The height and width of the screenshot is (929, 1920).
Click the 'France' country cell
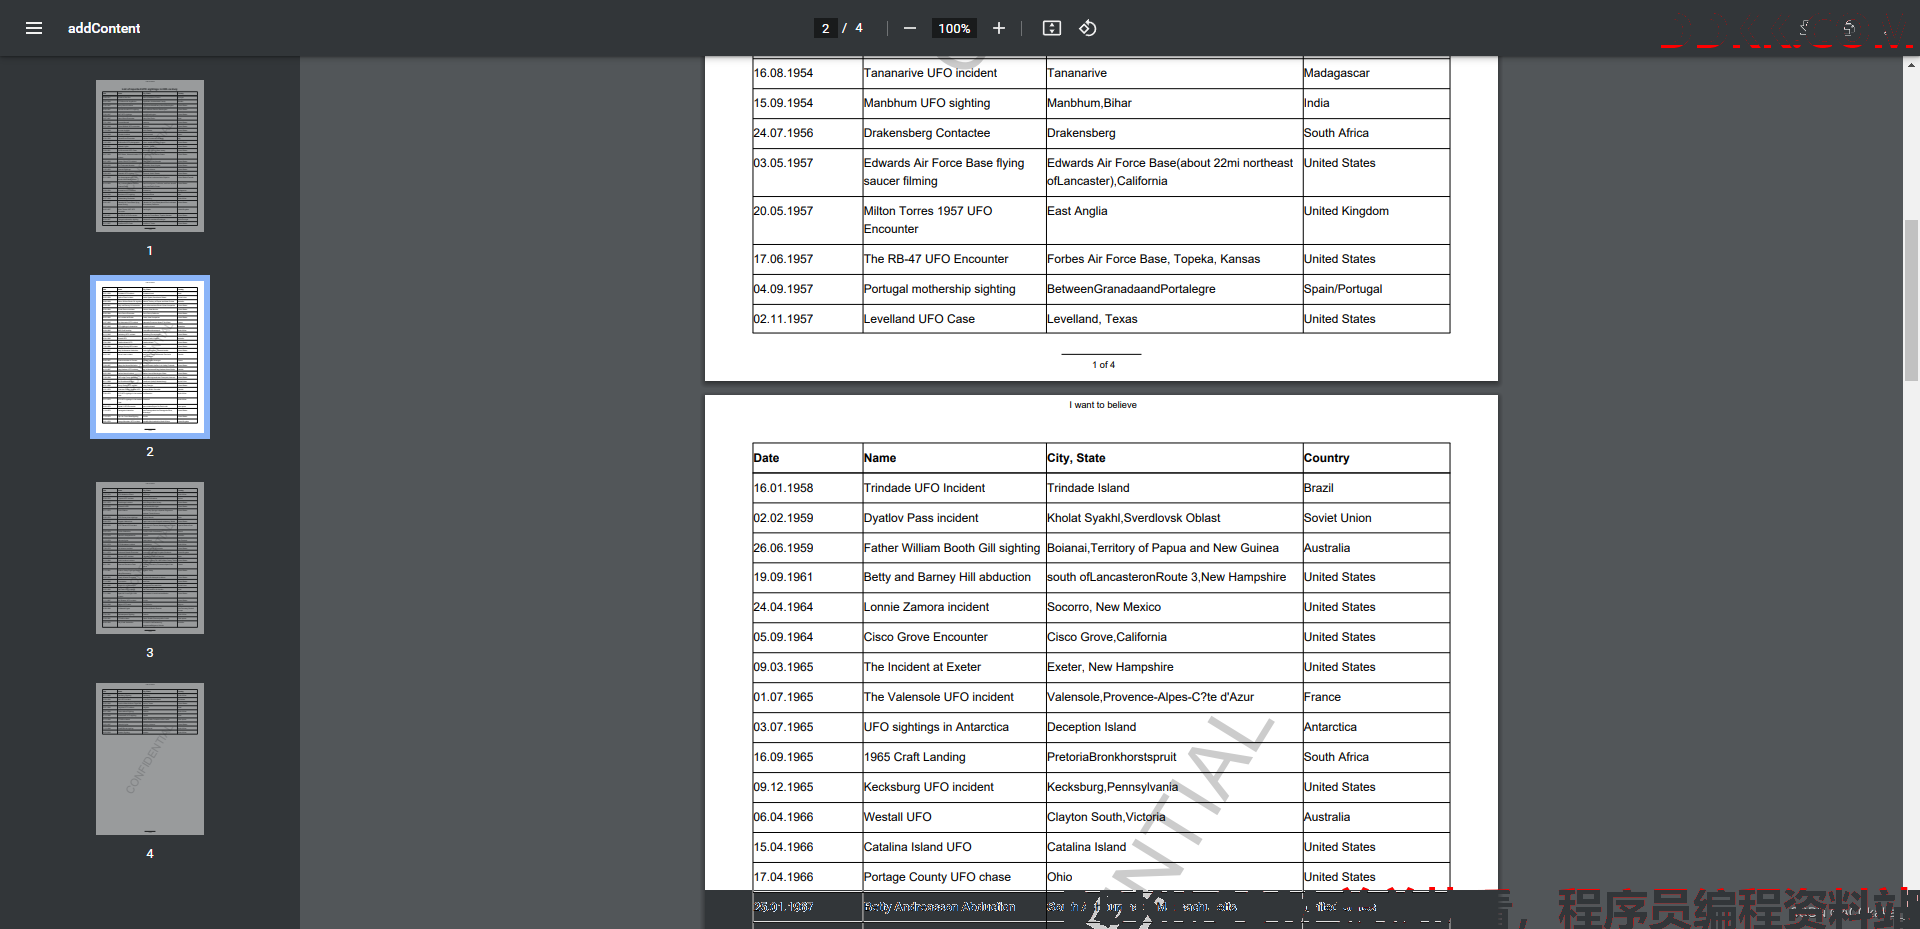tap(1376, 697)
